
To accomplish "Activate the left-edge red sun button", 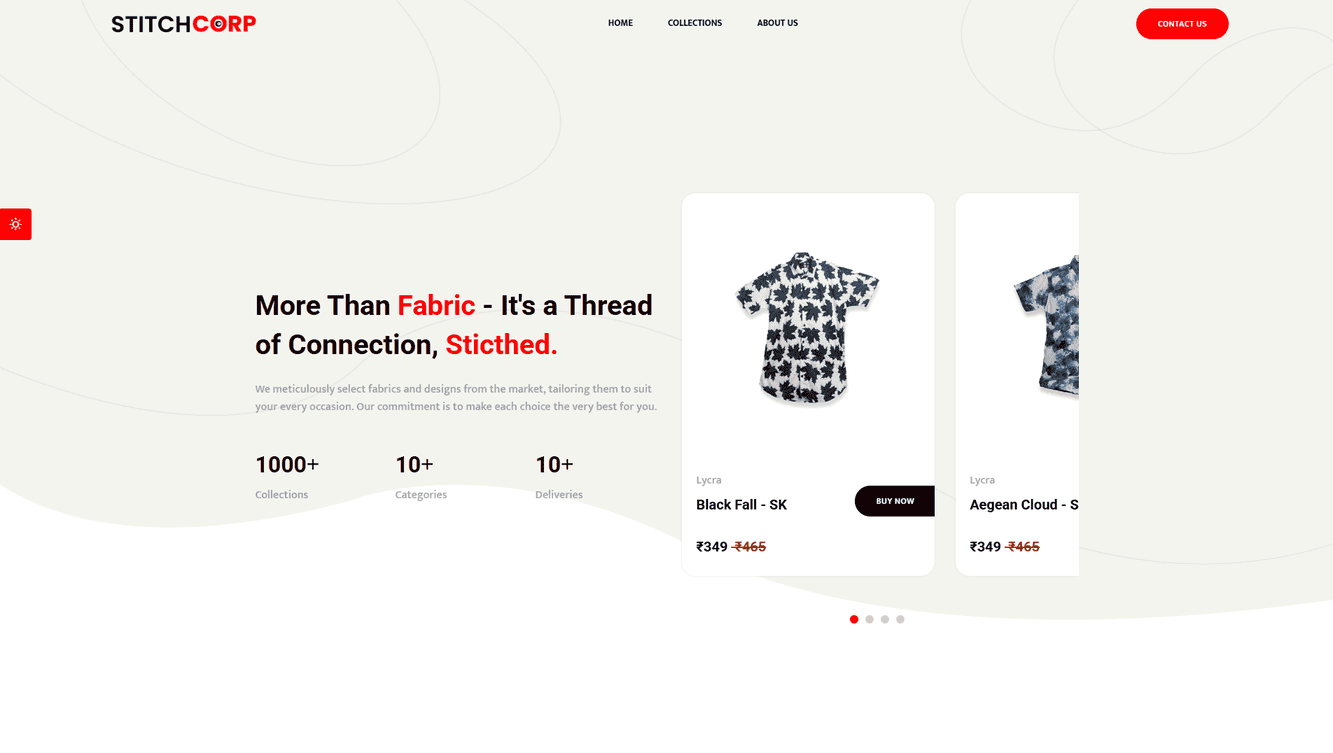I will 15,224.
